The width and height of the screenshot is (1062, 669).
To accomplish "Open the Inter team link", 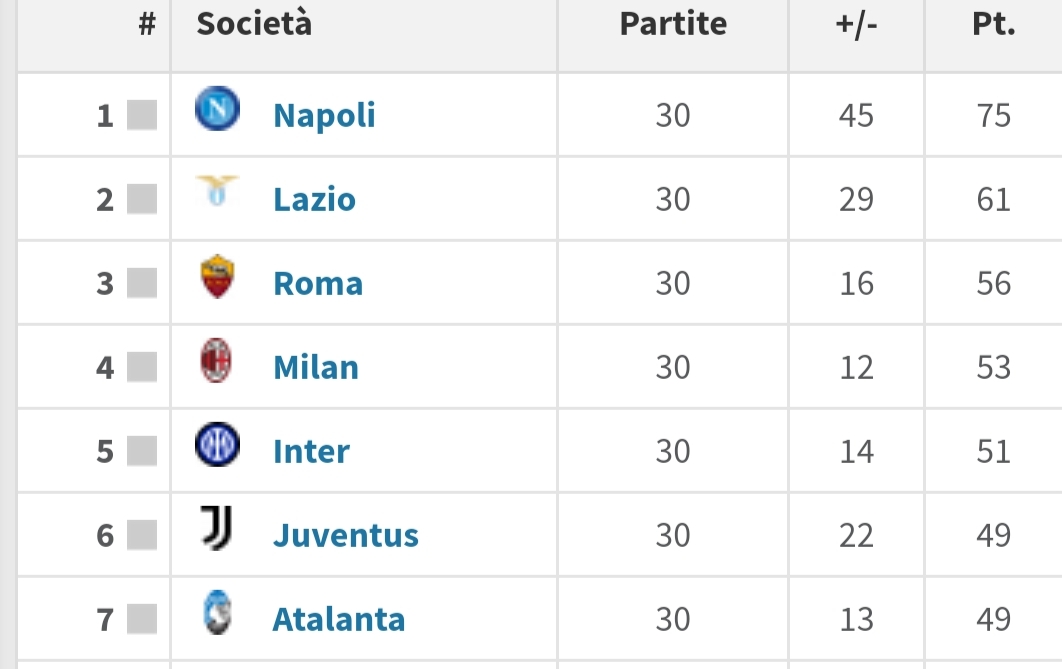I will pos(311,452).
